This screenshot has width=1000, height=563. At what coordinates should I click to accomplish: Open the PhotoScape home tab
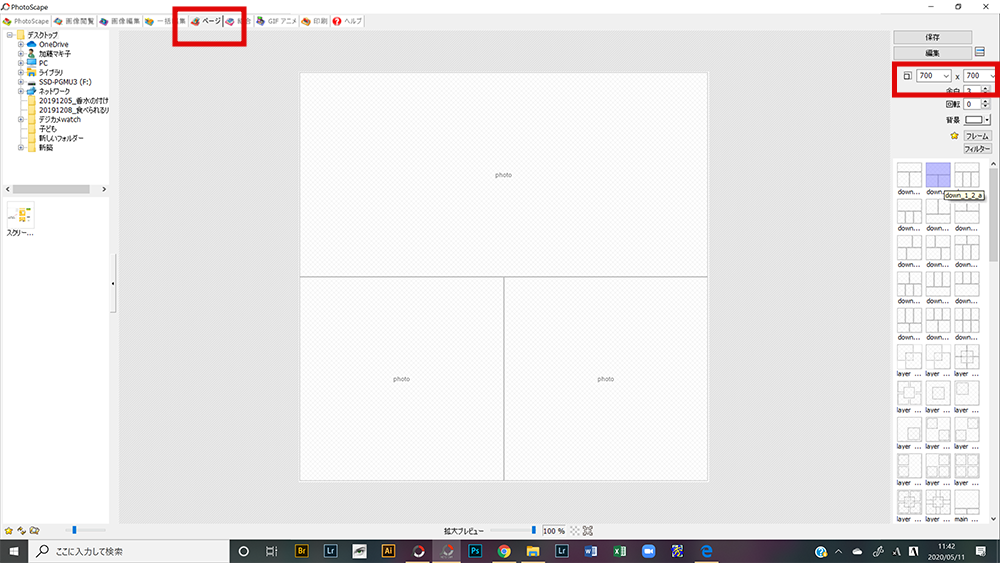click(26, 21)
